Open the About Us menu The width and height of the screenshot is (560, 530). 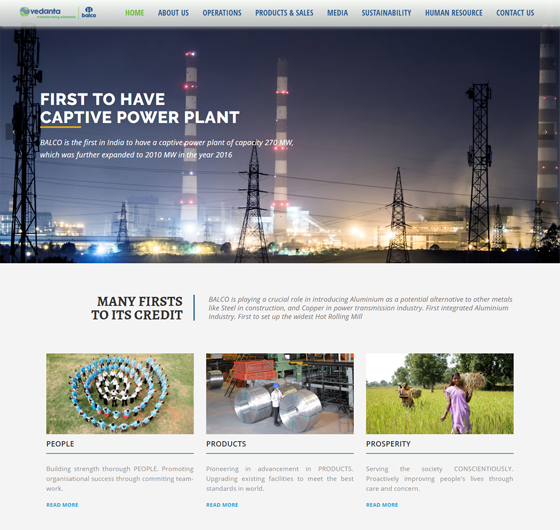coord(173,13)
